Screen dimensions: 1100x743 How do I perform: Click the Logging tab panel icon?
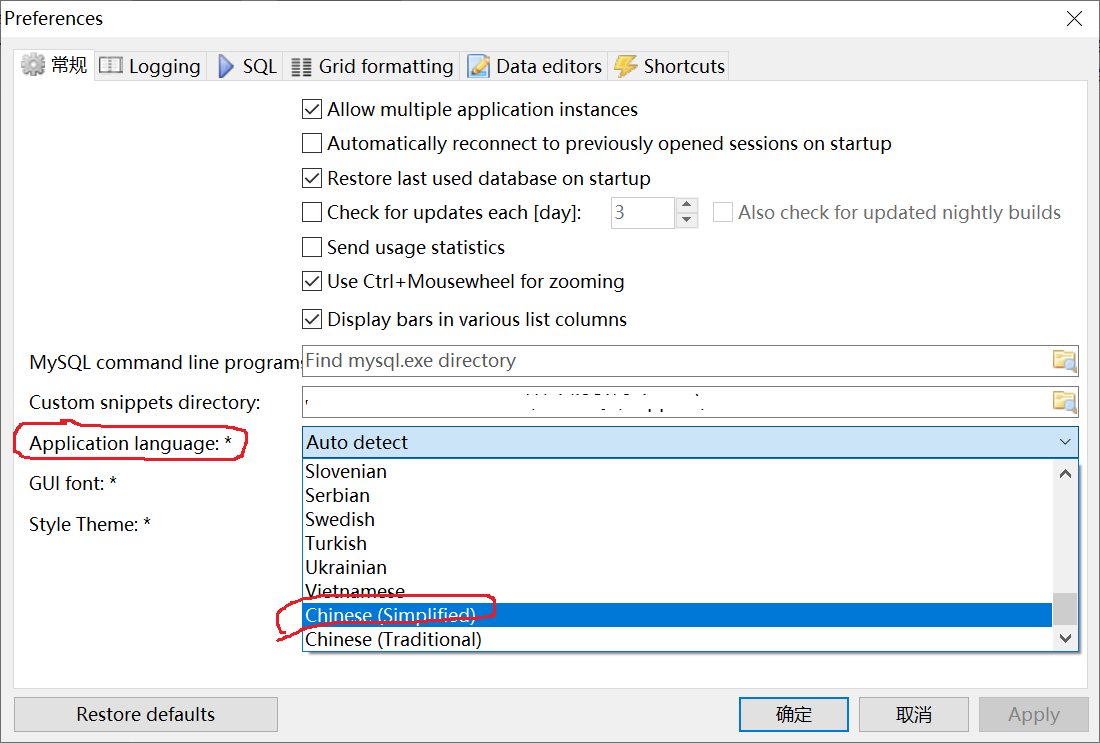click(111, 65)
